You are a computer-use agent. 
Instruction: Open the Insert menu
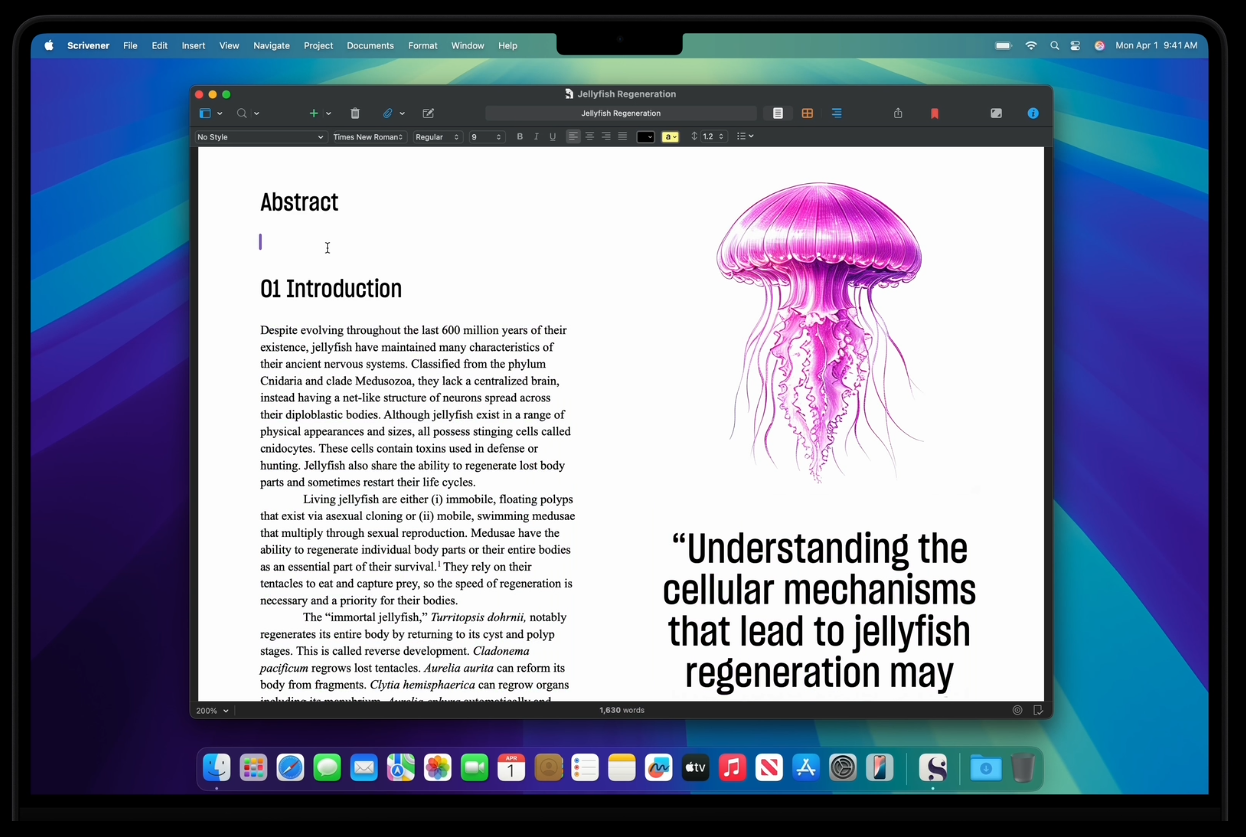[193, 45]
